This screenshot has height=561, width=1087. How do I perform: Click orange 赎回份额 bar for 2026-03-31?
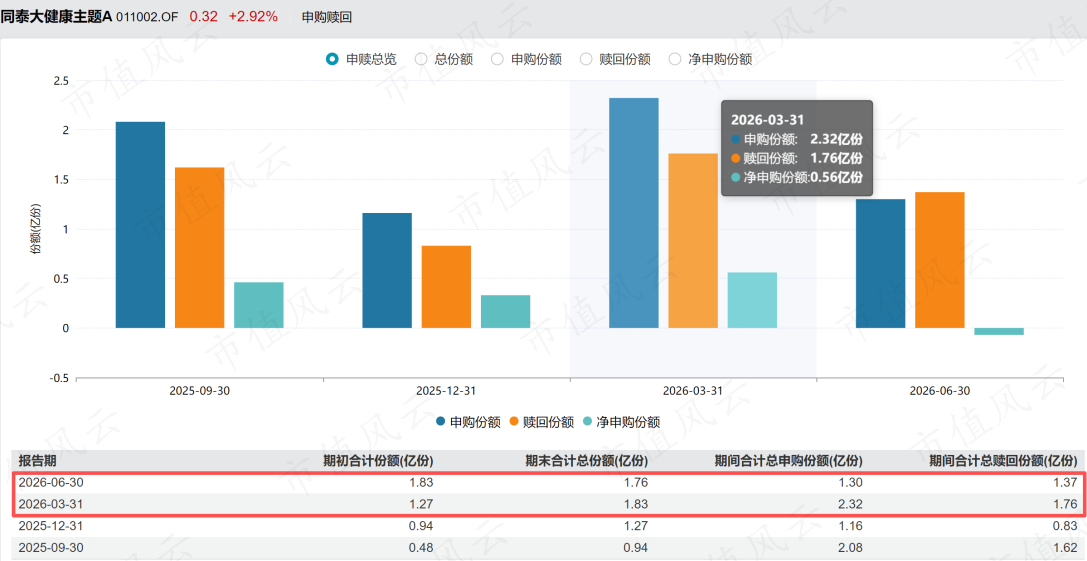coord(693,241)
